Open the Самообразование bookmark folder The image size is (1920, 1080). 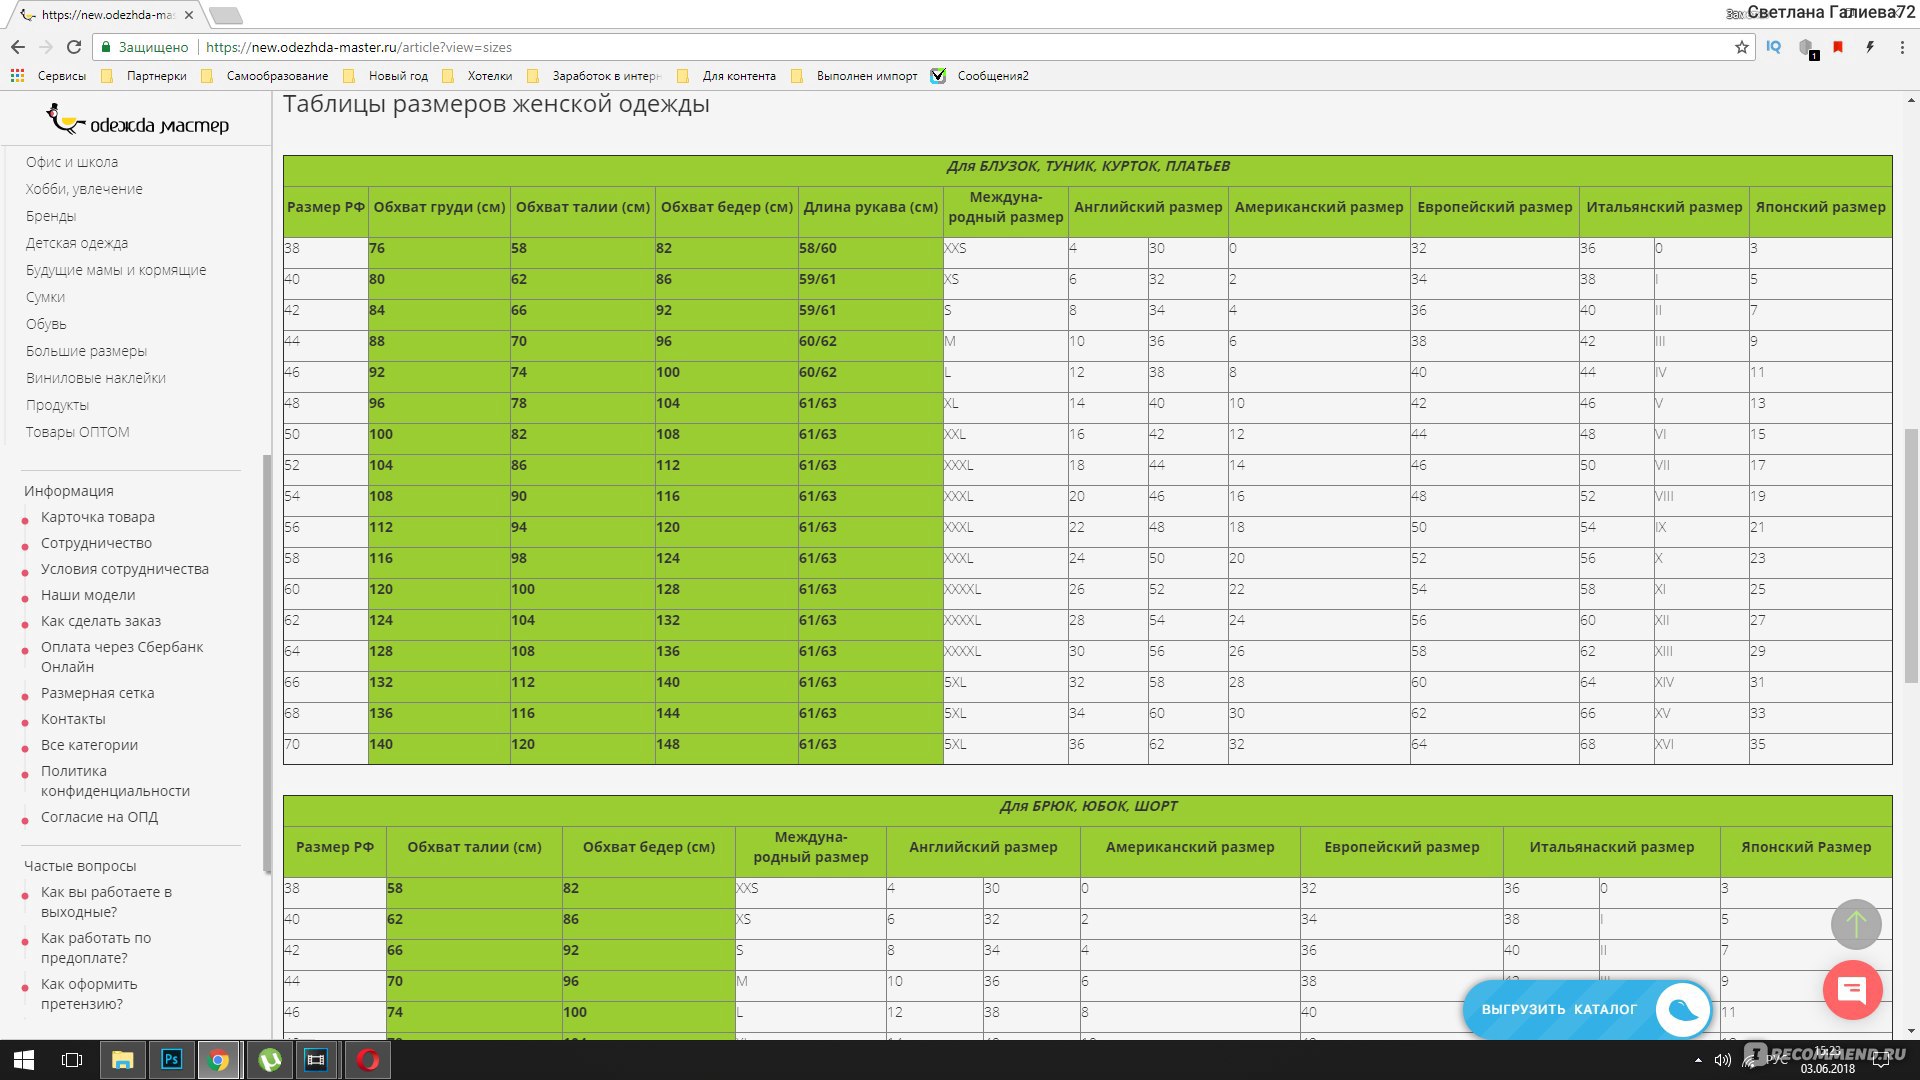(265, 76)
